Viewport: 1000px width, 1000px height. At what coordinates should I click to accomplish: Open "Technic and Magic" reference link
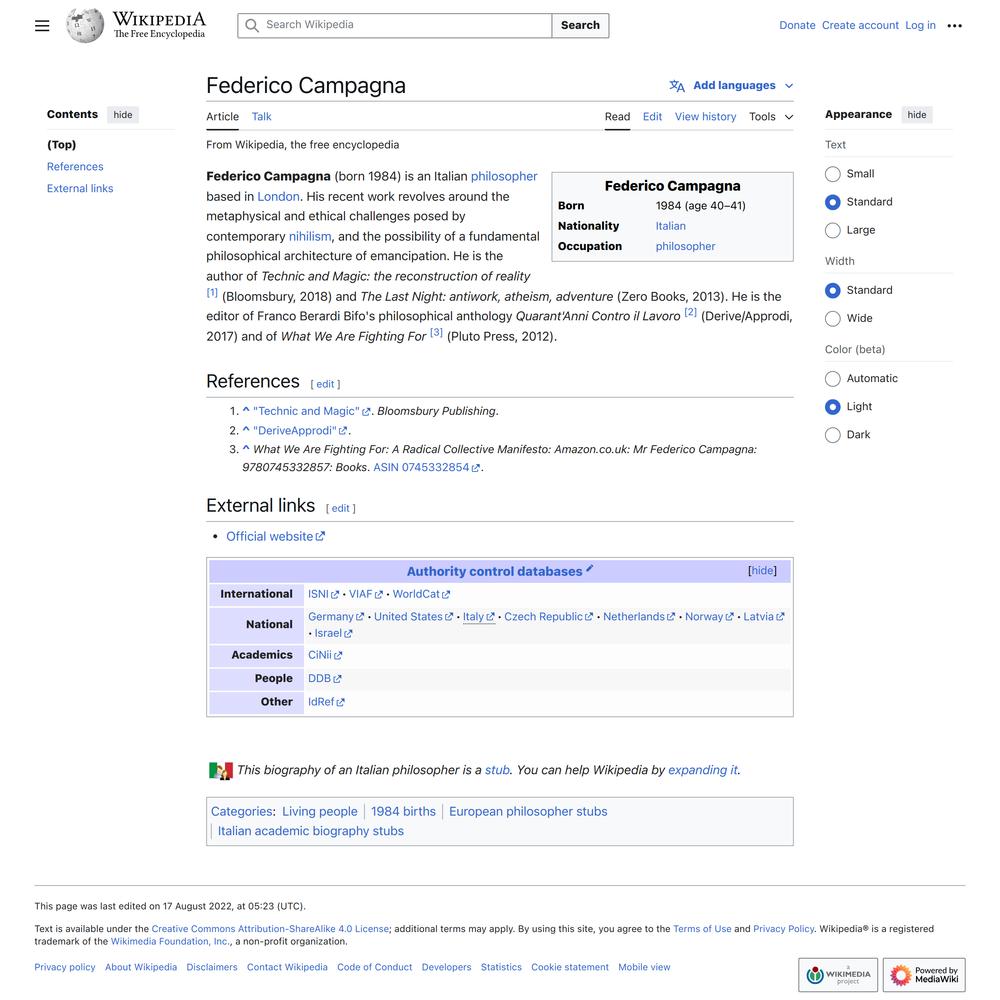tap(311, 411)
